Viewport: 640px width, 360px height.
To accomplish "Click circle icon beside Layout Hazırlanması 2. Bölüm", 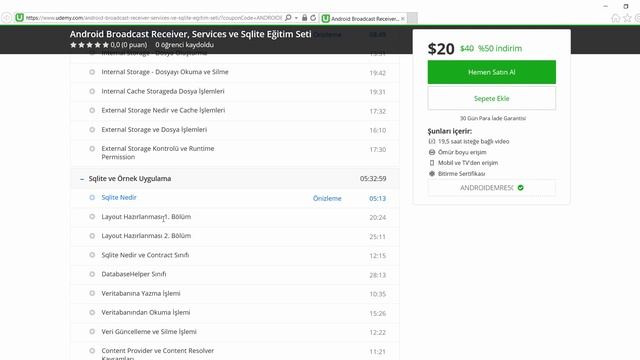I will (x=92, y=236).
